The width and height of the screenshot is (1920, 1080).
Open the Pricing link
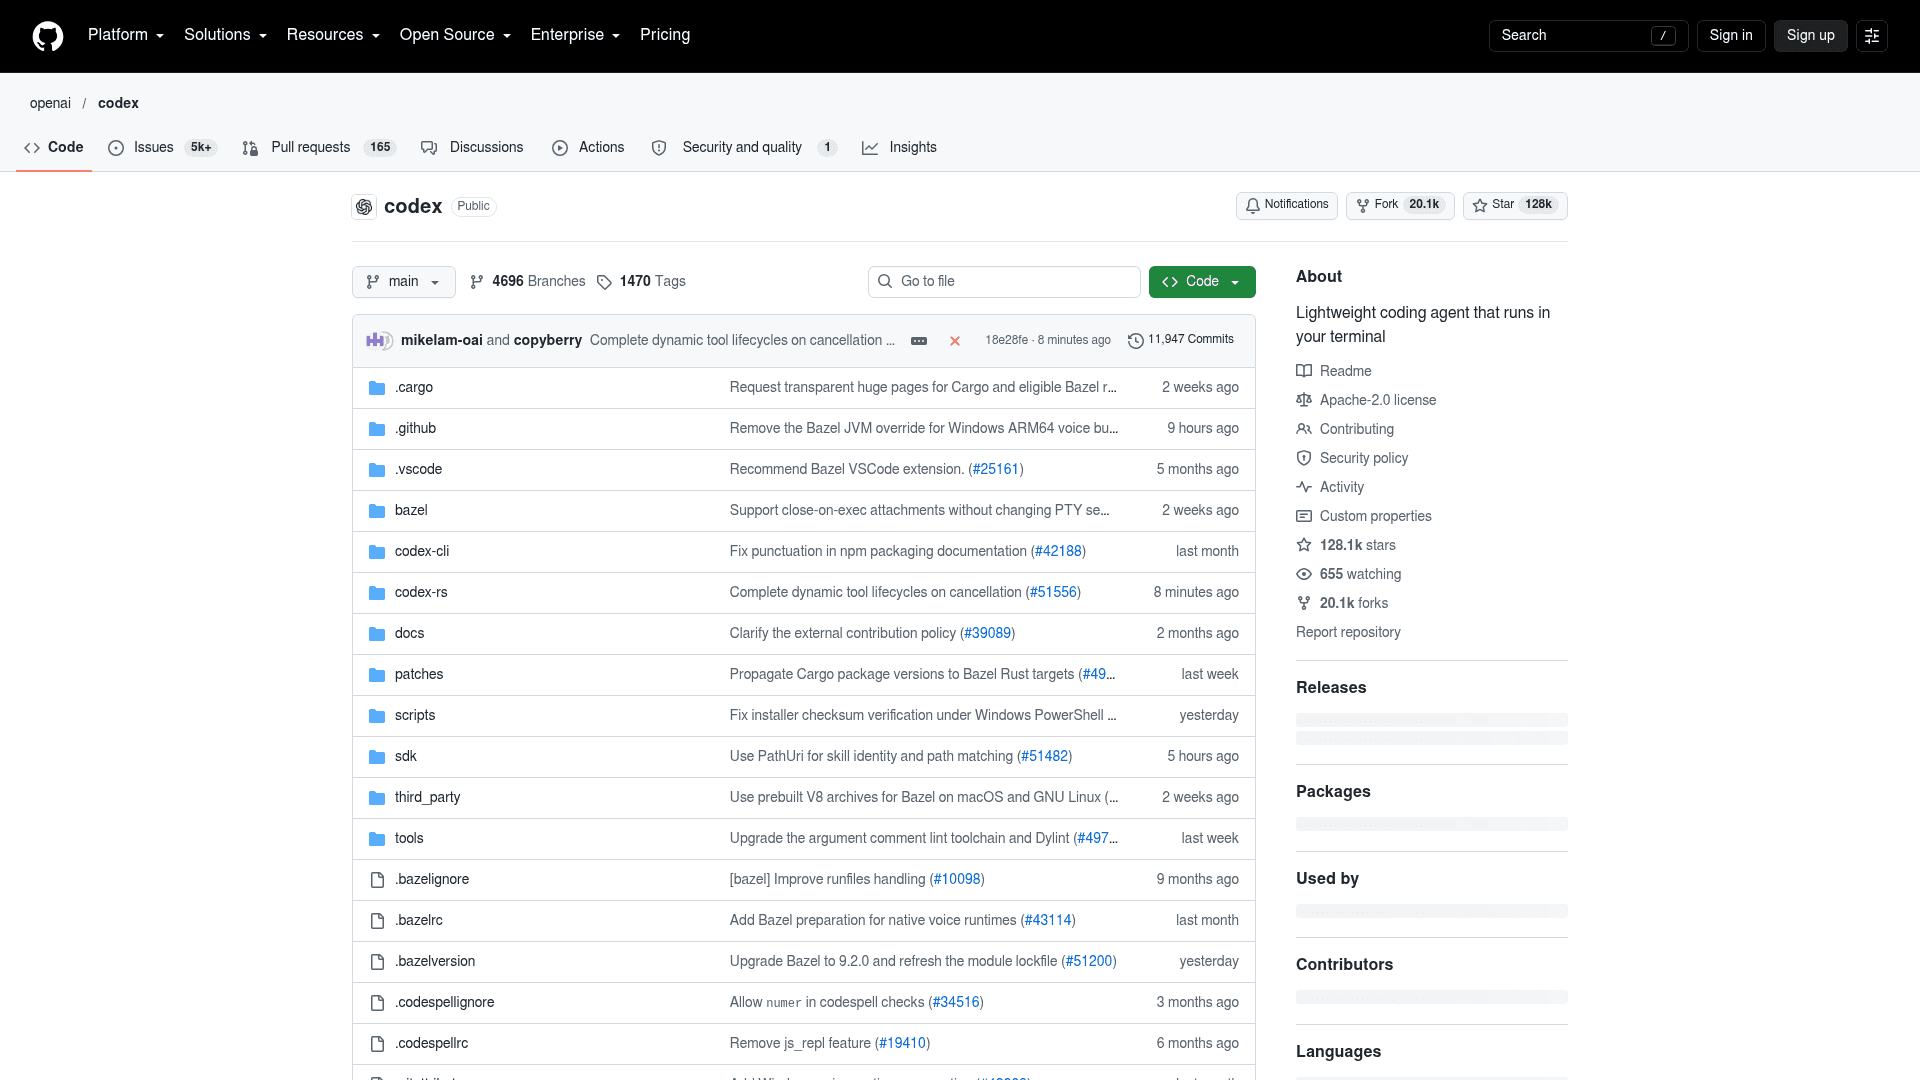(x=665, y=35)
